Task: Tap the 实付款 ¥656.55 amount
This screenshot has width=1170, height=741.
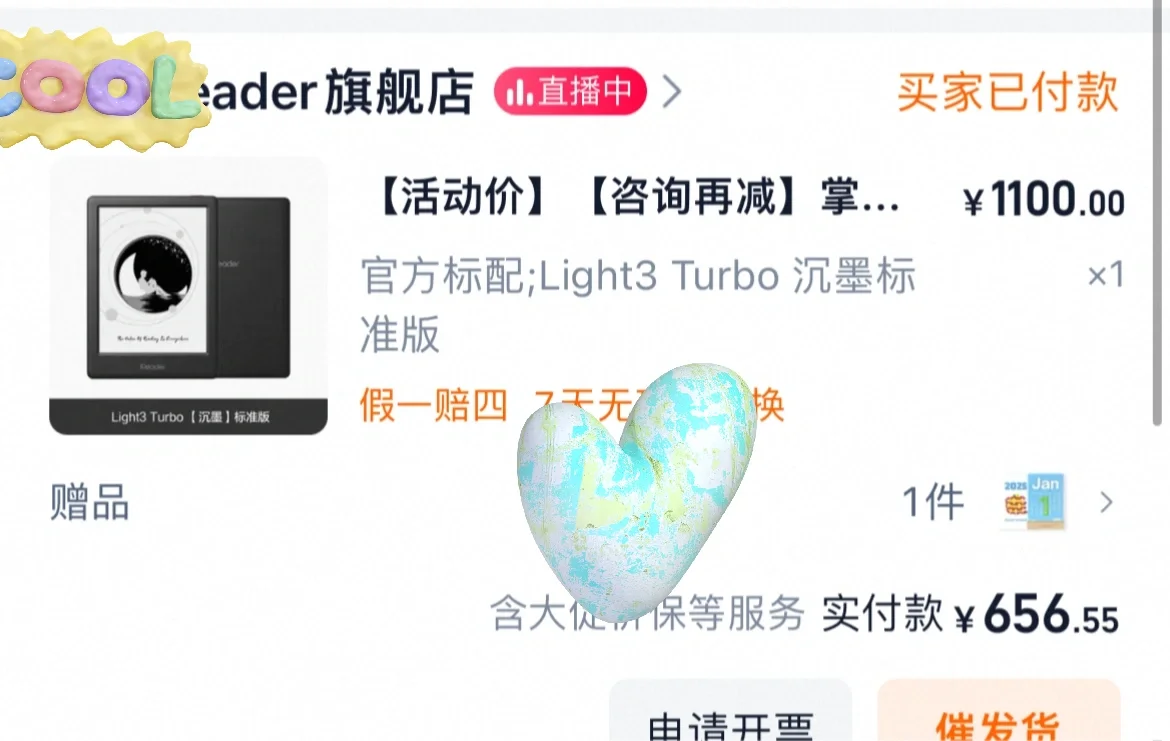Action: [970, 613]
